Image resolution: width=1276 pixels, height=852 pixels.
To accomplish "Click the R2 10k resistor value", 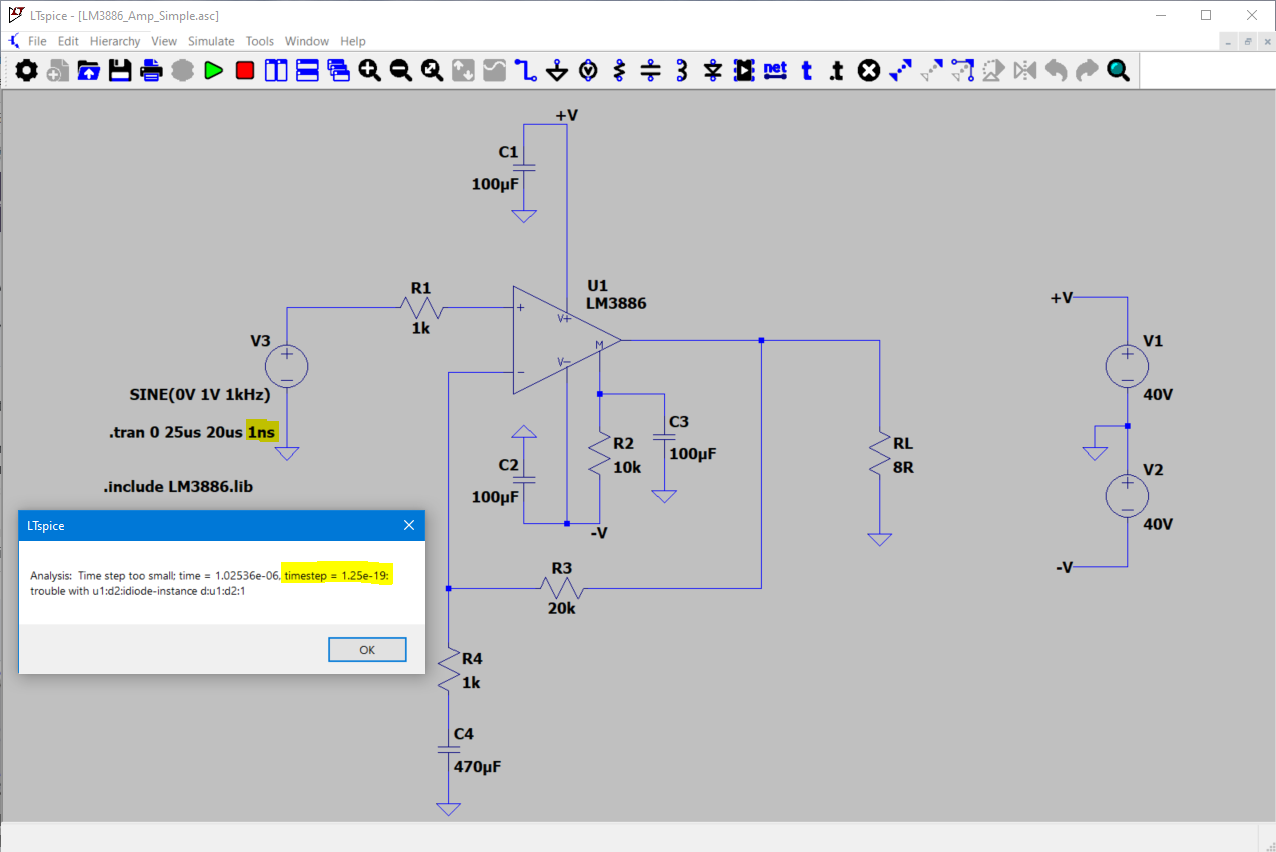I will (x=627, y=467).
